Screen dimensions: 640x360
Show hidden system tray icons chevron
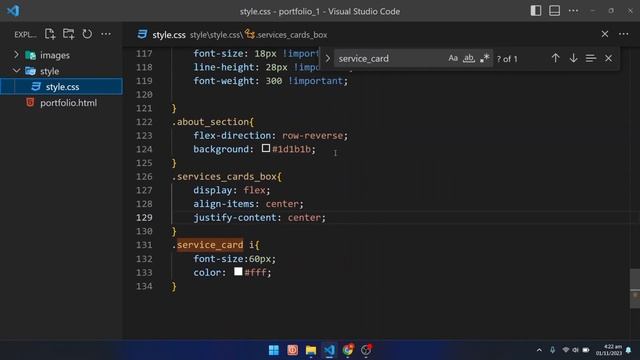[x=539, y=350]
